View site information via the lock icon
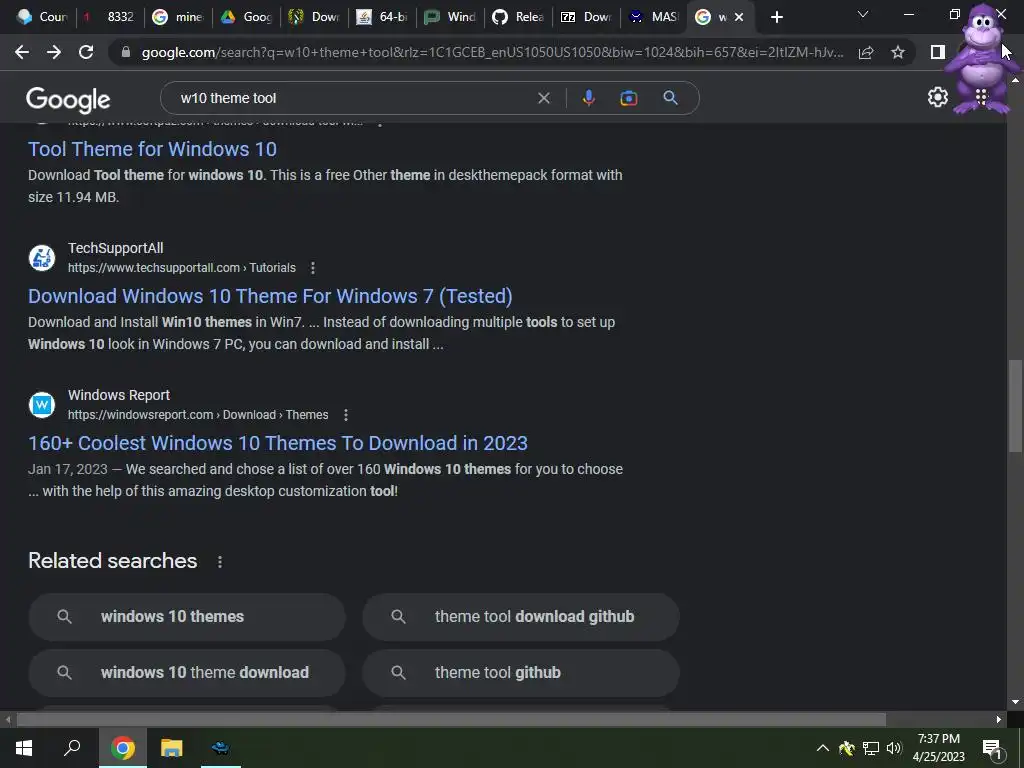 tap(126, 52)
